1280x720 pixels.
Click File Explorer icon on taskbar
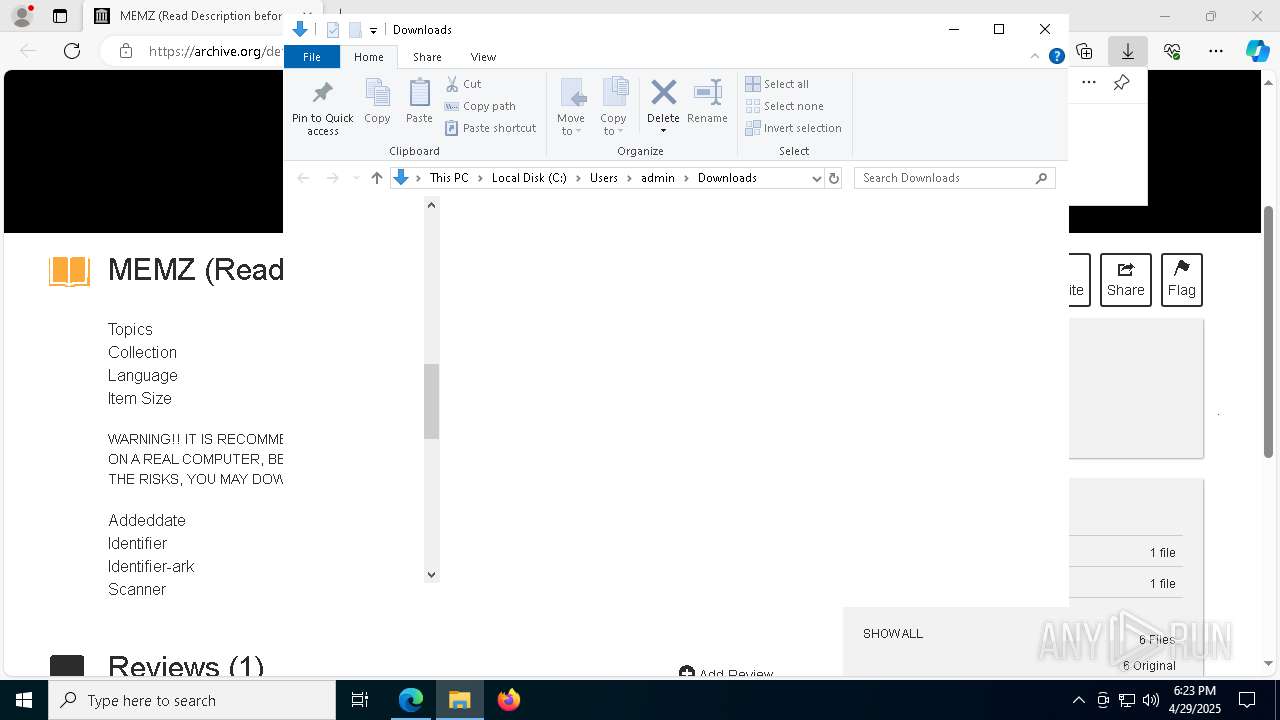coord(460,700)
